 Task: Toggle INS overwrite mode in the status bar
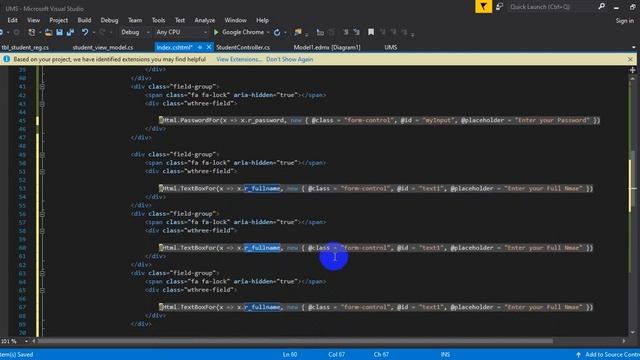point(445,354)
